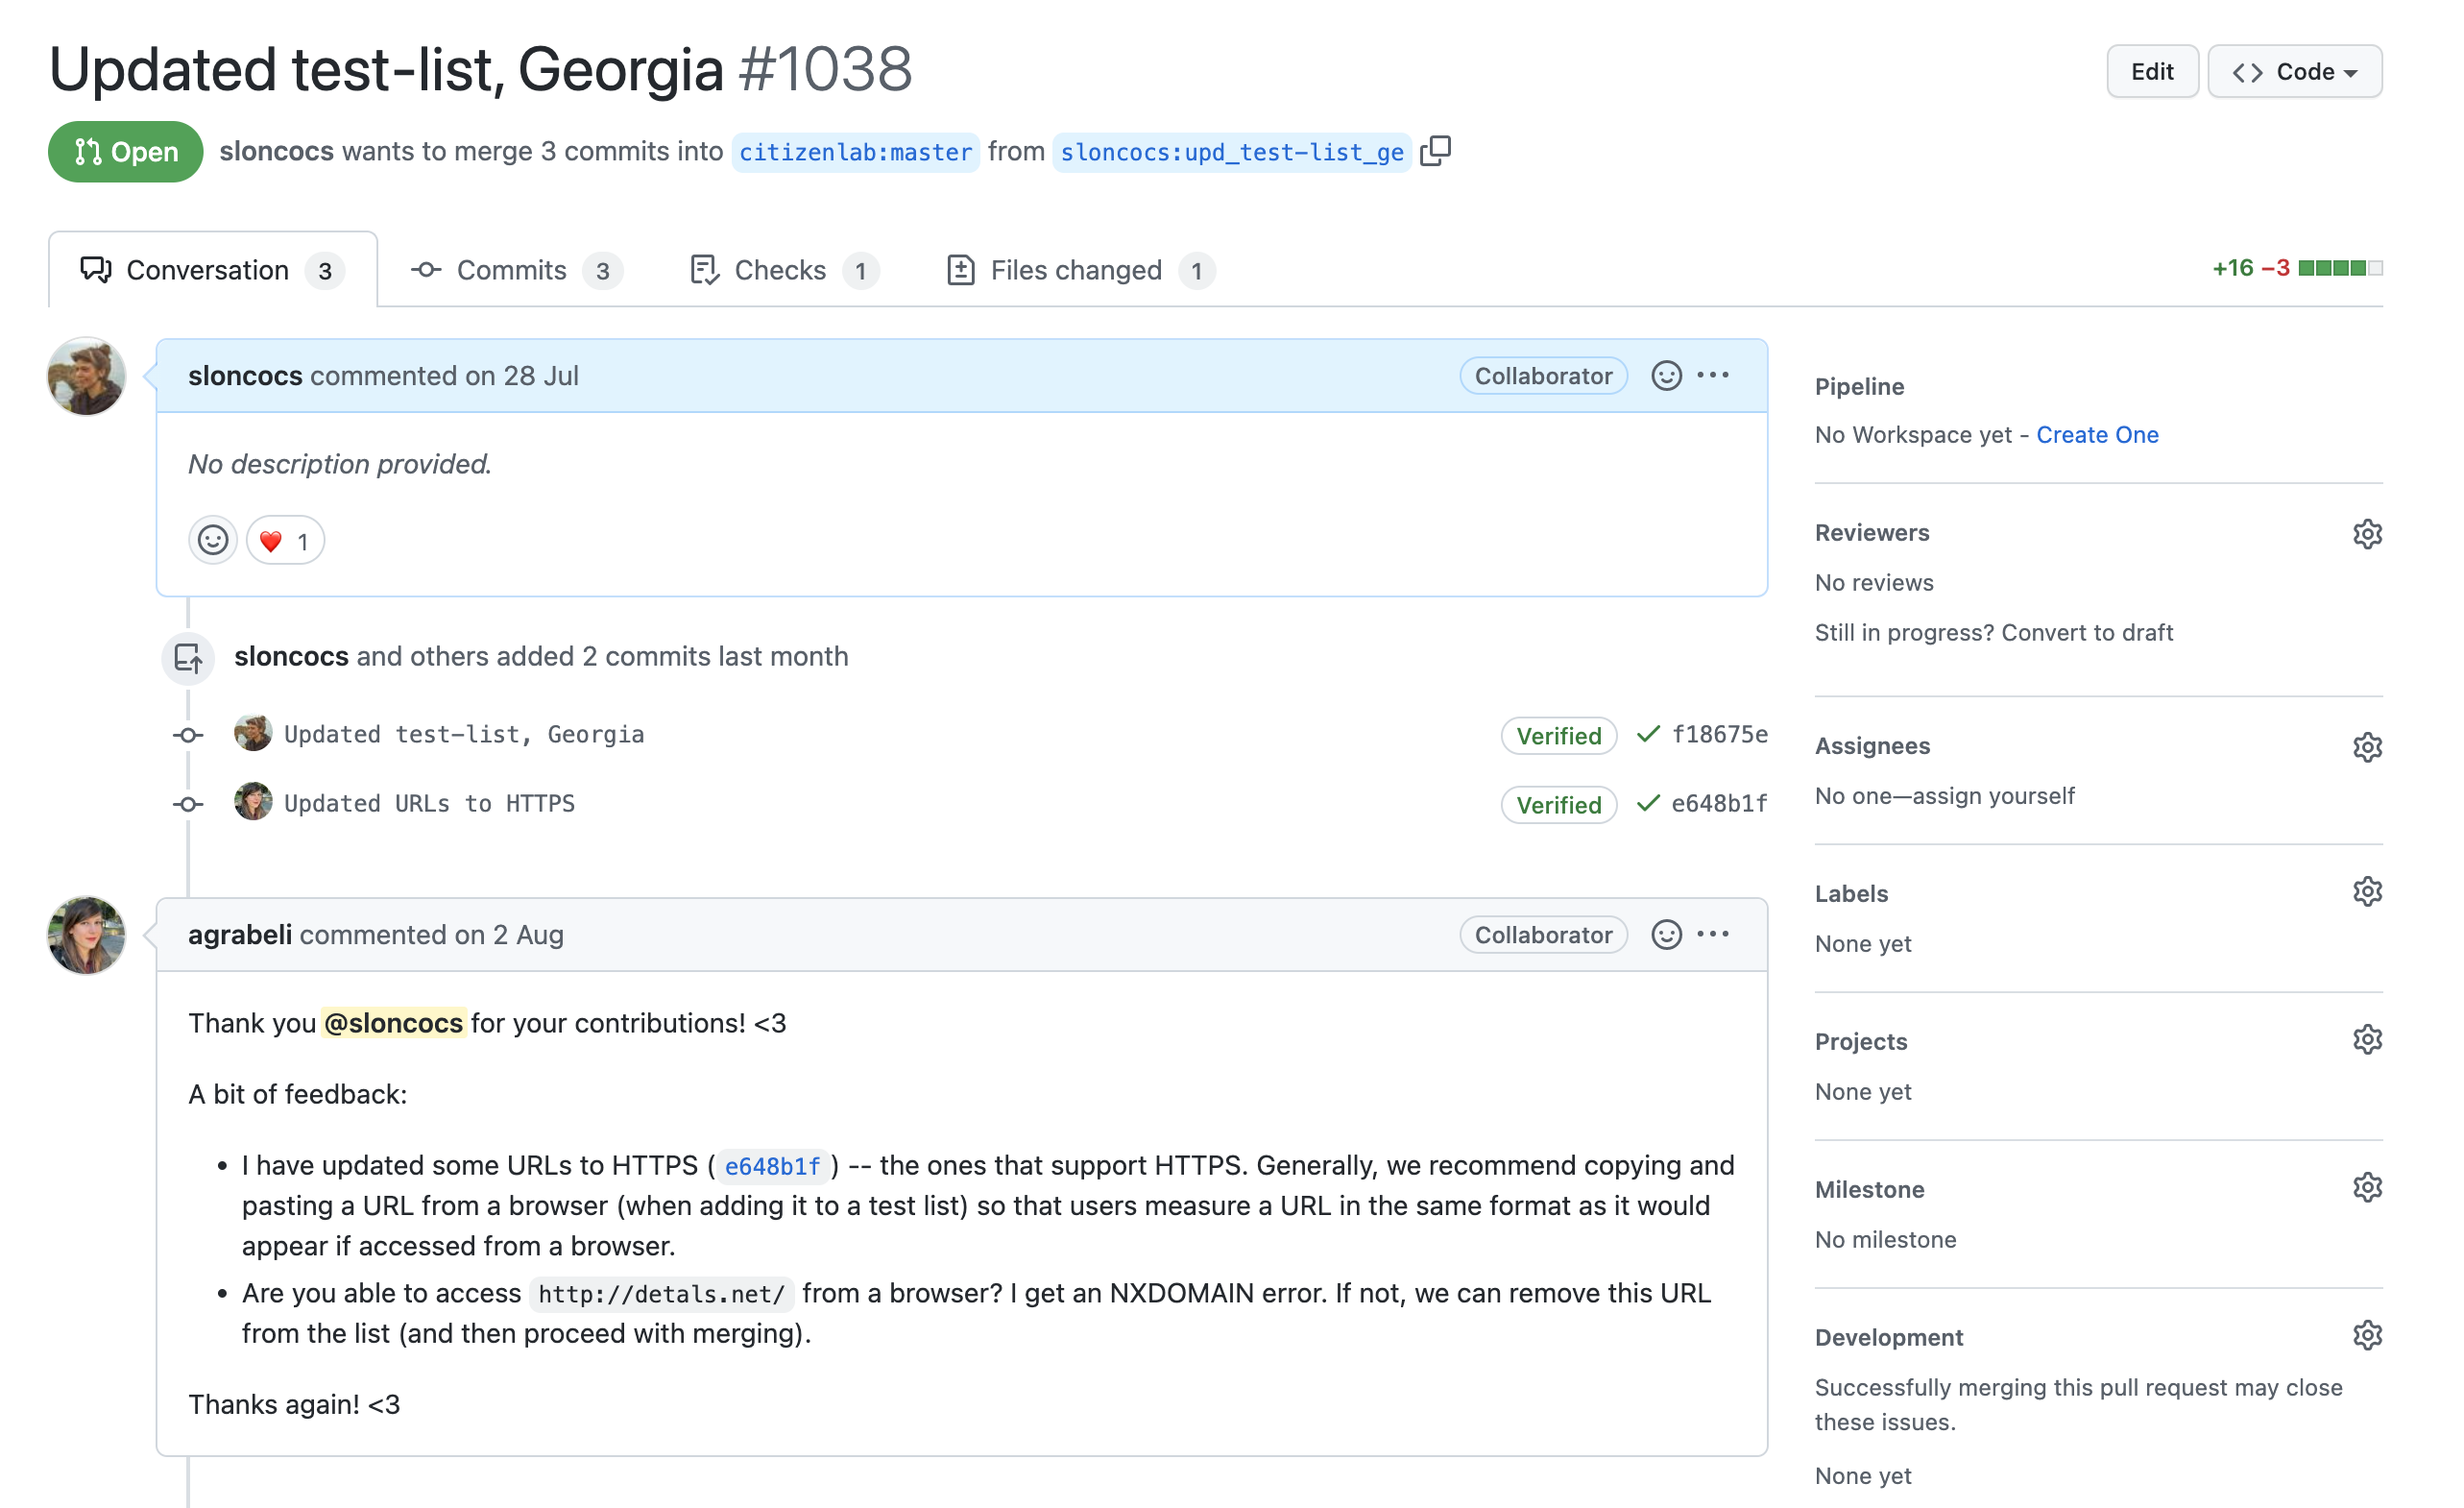Open Milestone settings gear

[2367, 1188]
